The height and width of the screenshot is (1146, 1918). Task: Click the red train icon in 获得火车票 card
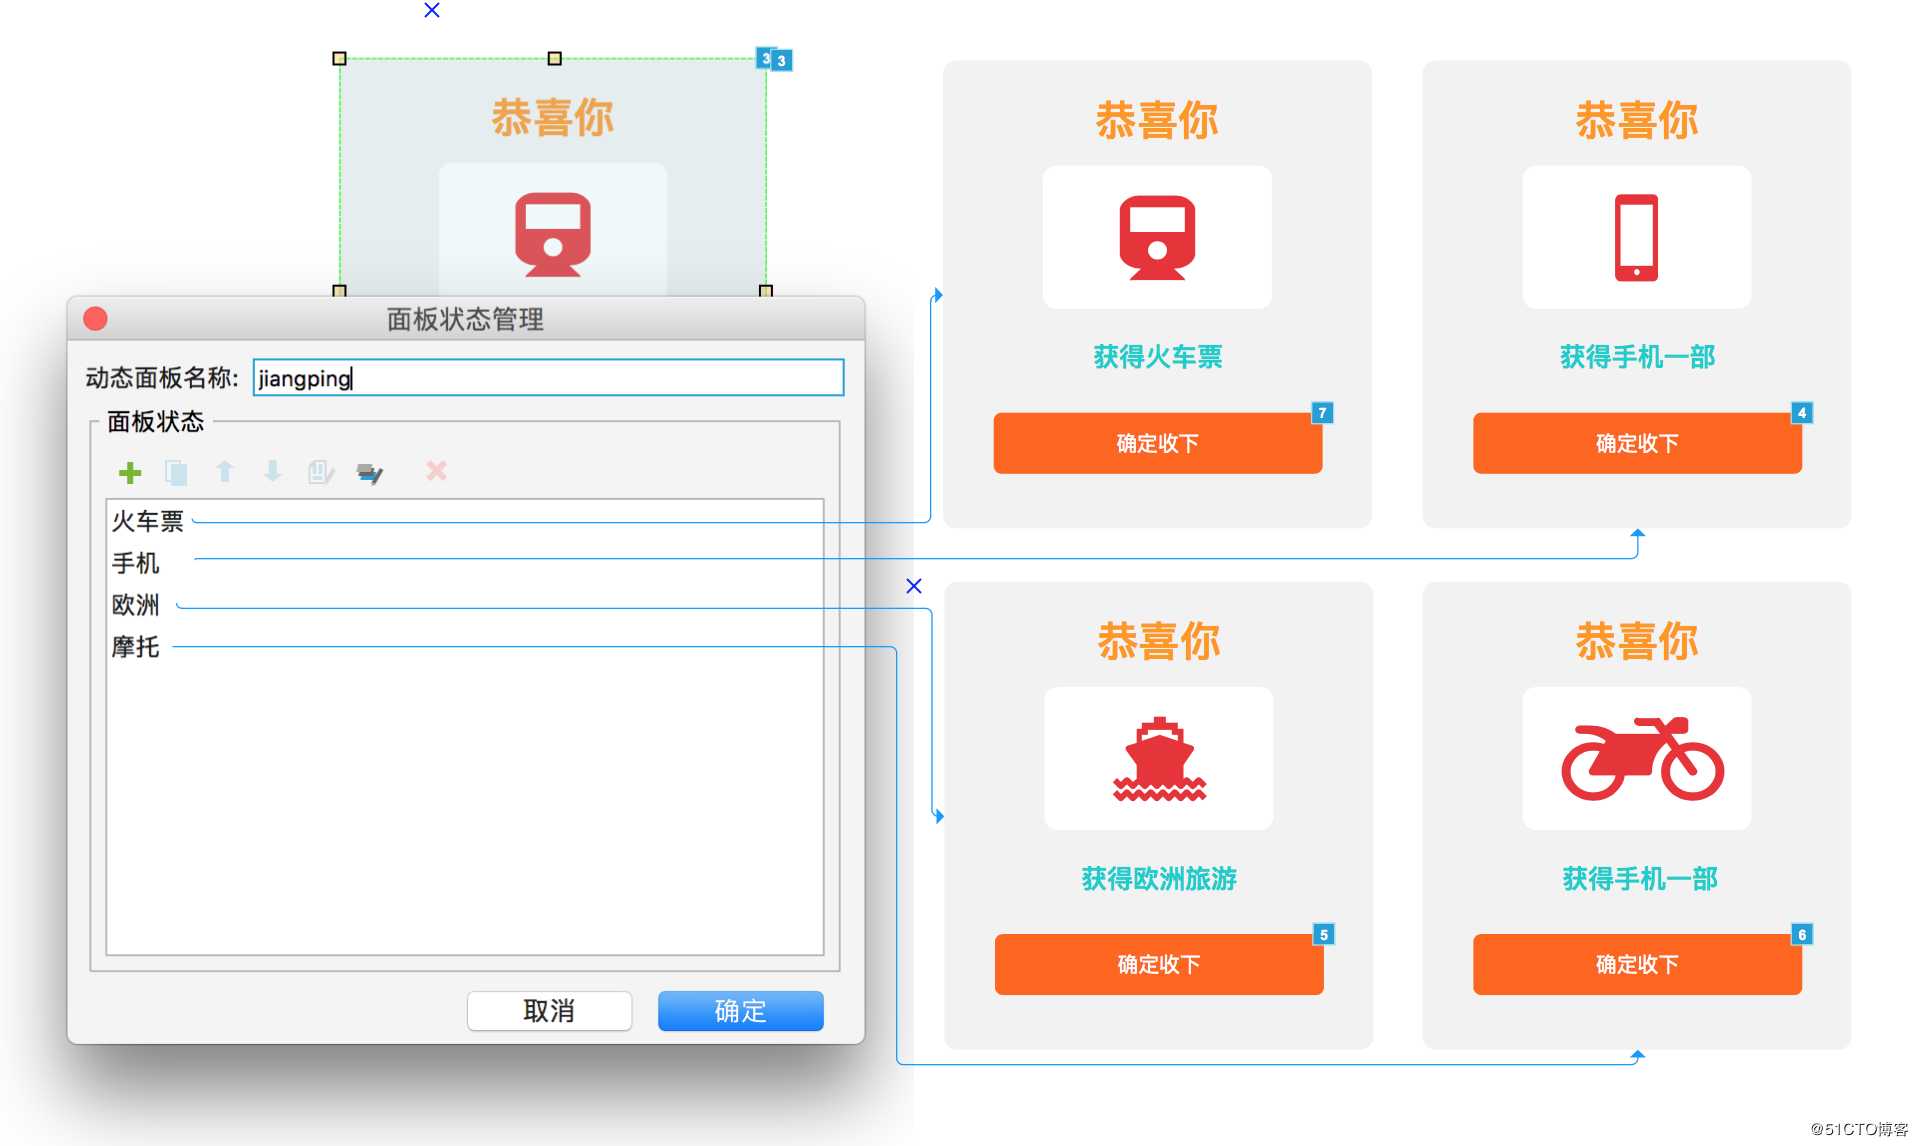tap(1157, 237)
